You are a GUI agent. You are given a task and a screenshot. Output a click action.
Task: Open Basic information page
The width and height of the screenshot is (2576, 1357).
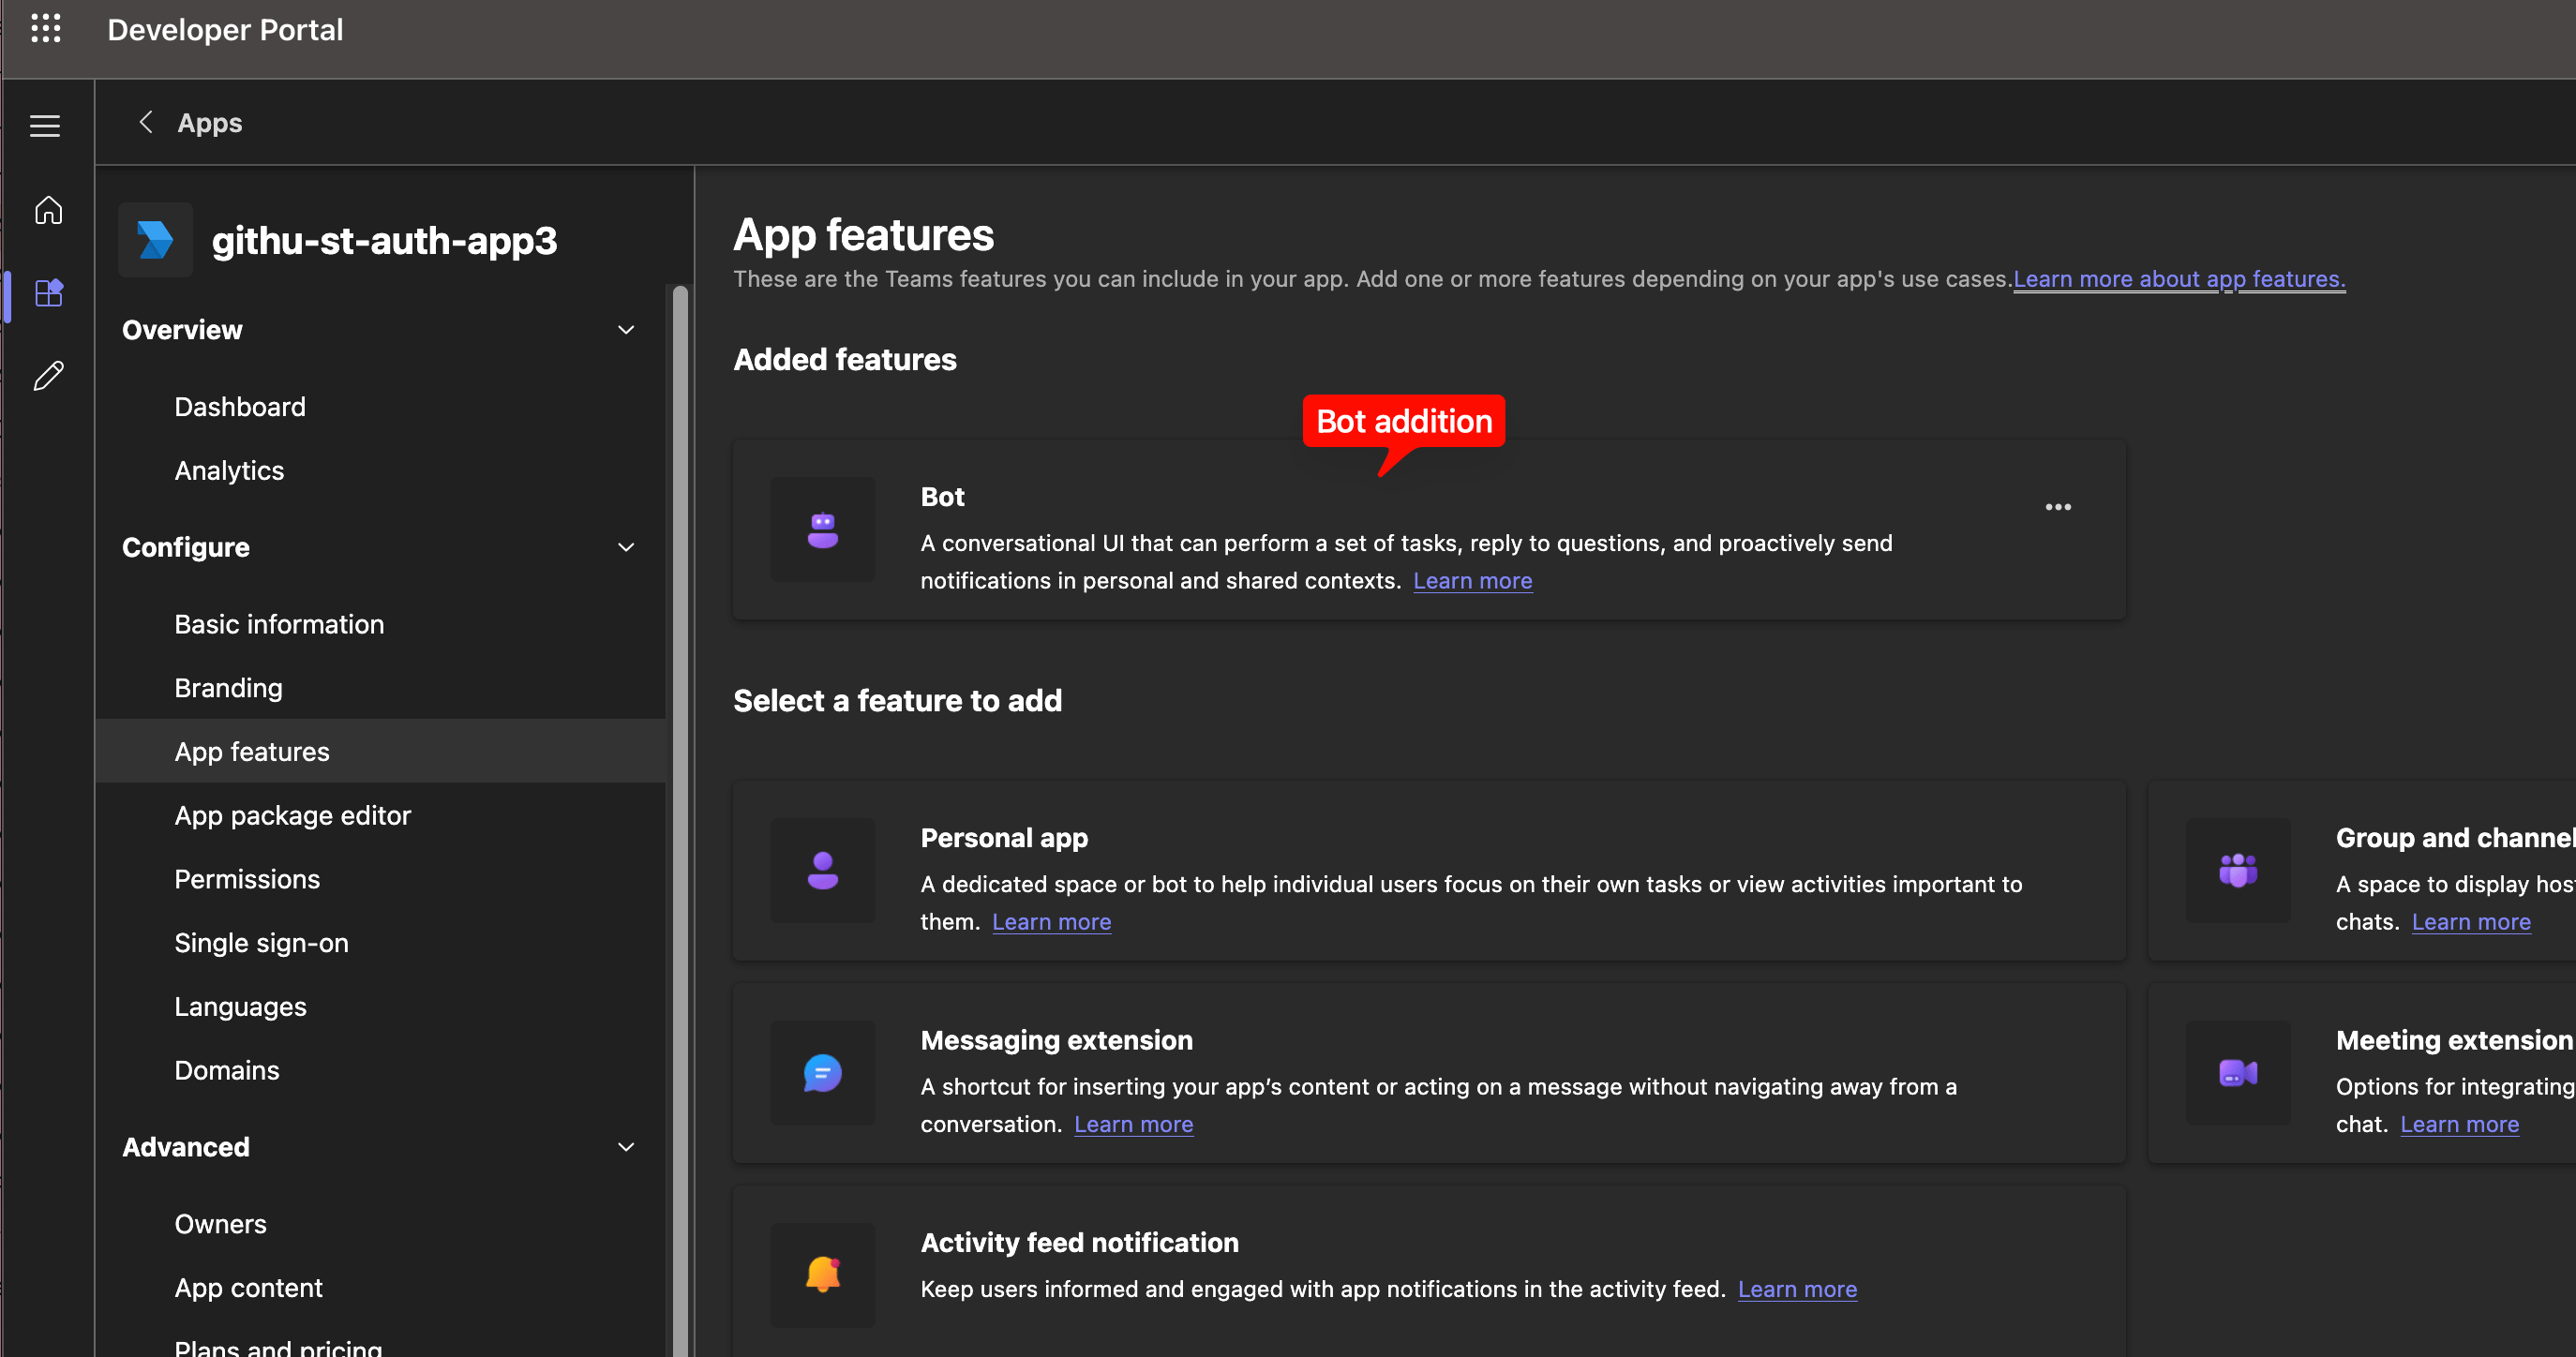click(x=279, y=624)
